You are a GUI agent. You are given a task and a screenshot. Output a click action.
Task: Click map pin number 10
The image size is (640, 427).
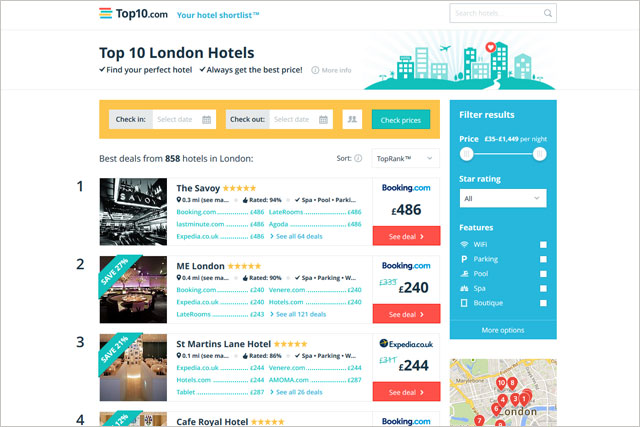pyautogui.click(x=501, y=384)
